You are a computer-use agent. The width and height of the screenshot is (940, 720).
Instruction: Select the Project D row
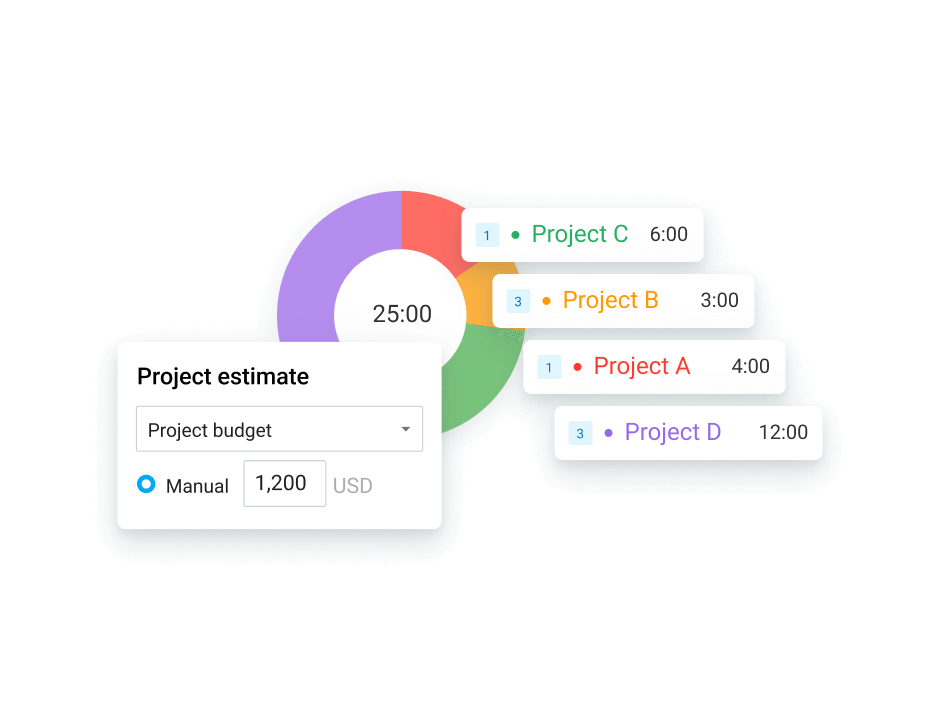point(687,432)
